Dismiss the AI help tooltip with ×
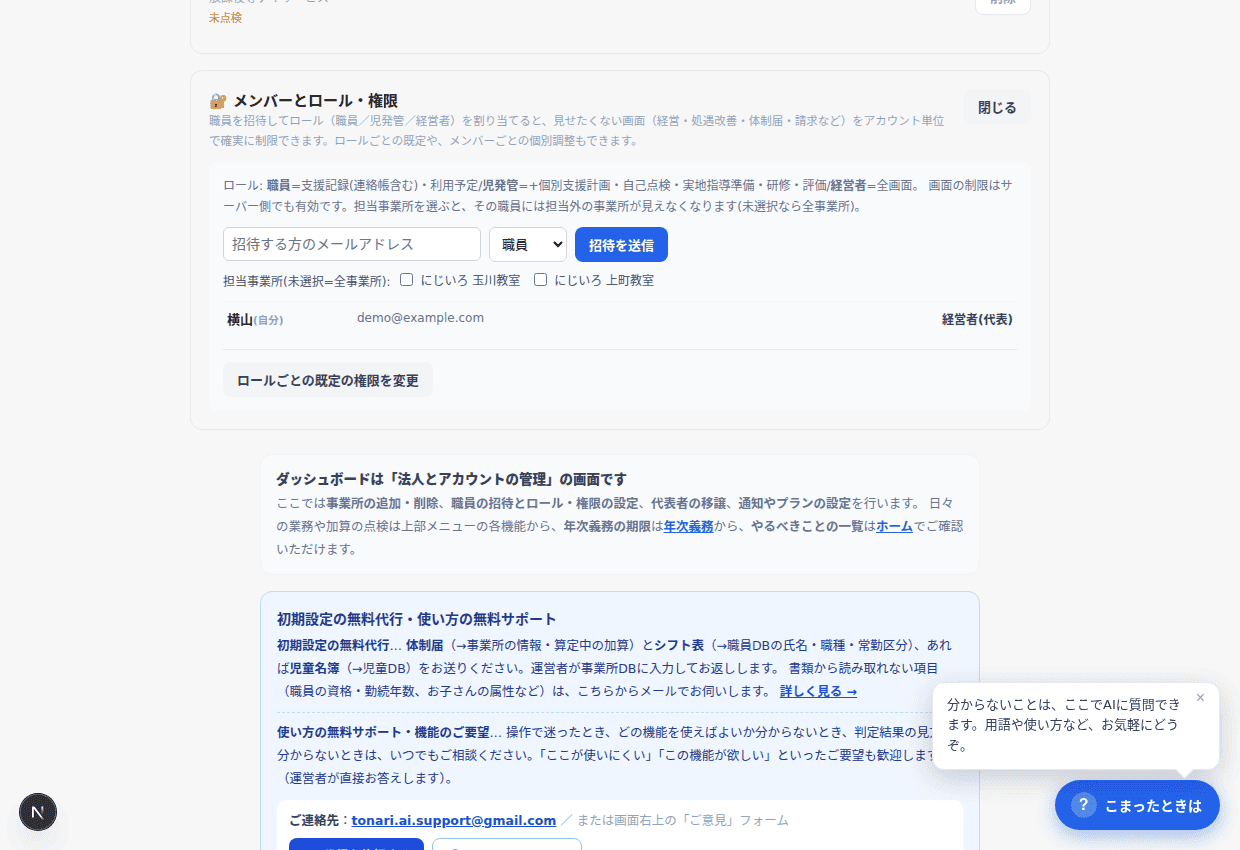Image resolution: width=1240 pixels, height=850 pixels. [1200, 698]
